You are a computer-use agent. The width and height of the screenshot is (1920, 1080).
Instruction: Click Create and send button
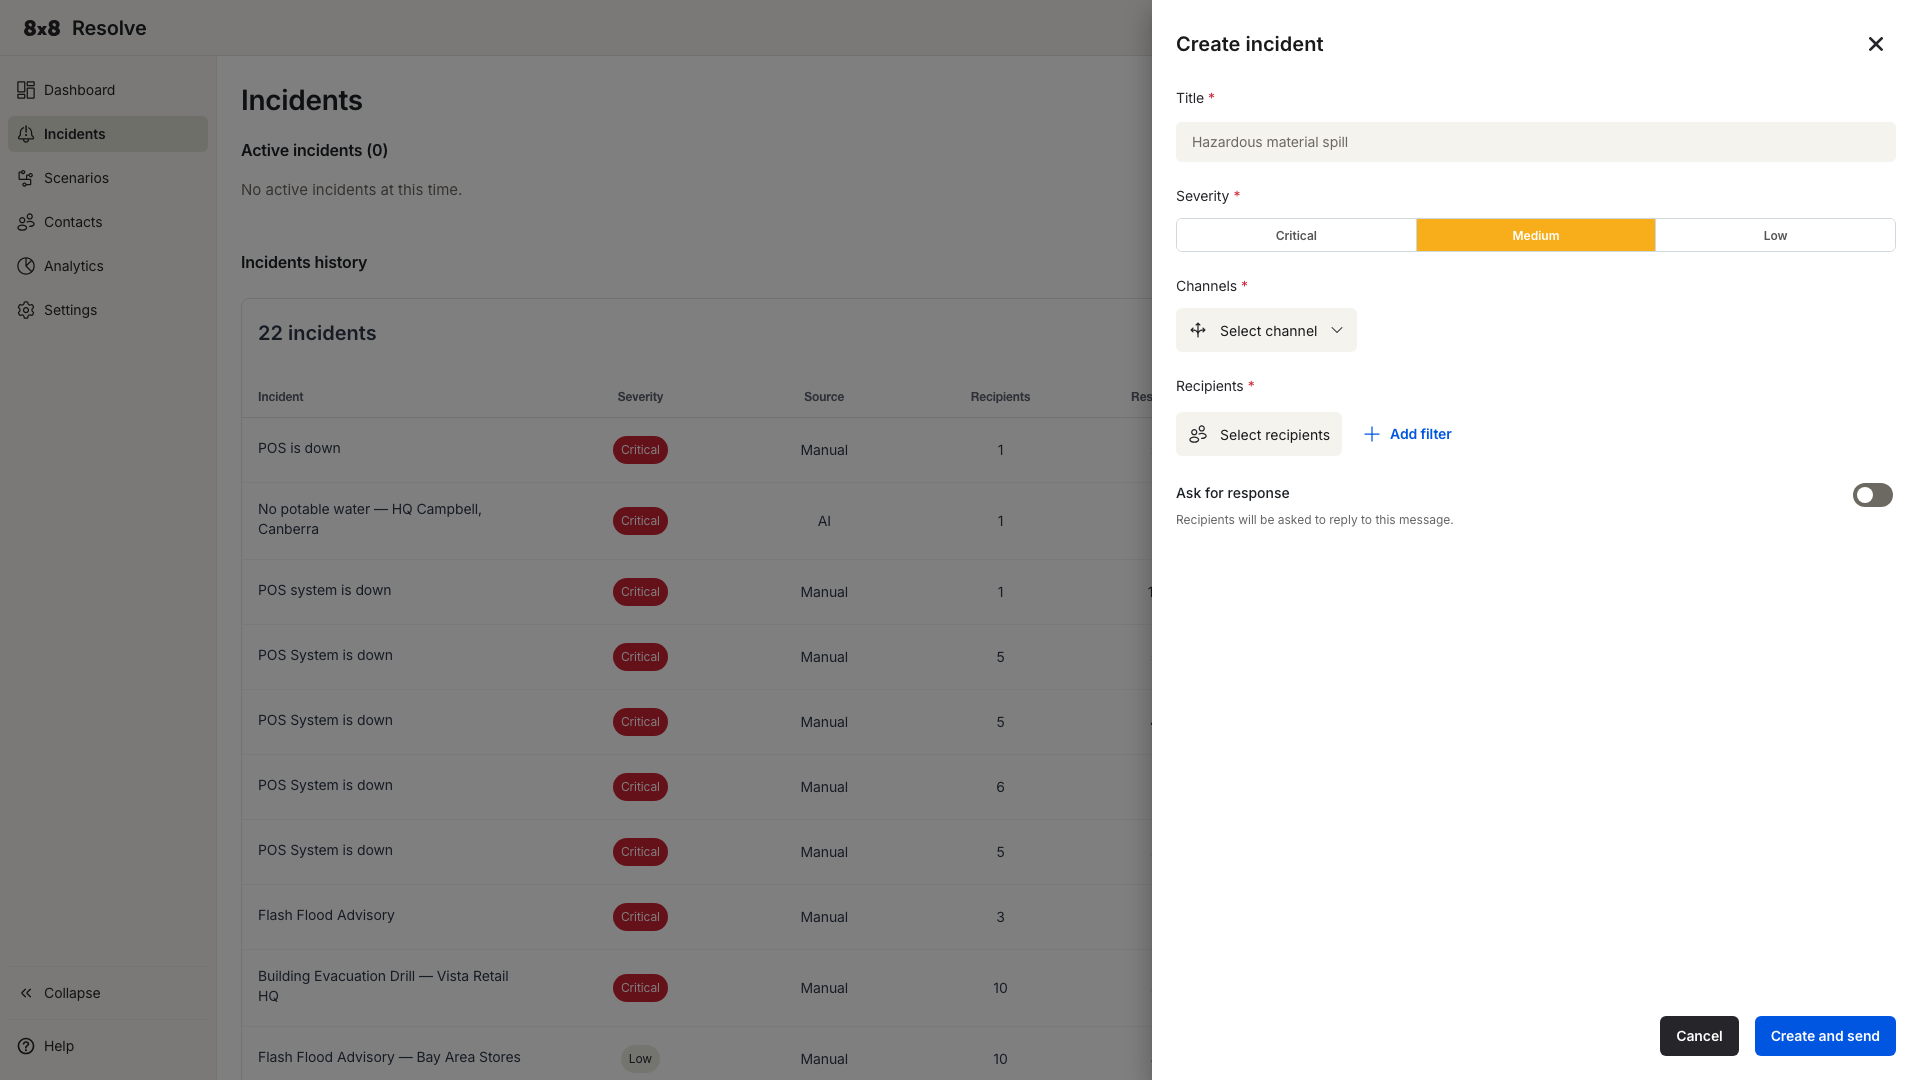point(1825,1036)
